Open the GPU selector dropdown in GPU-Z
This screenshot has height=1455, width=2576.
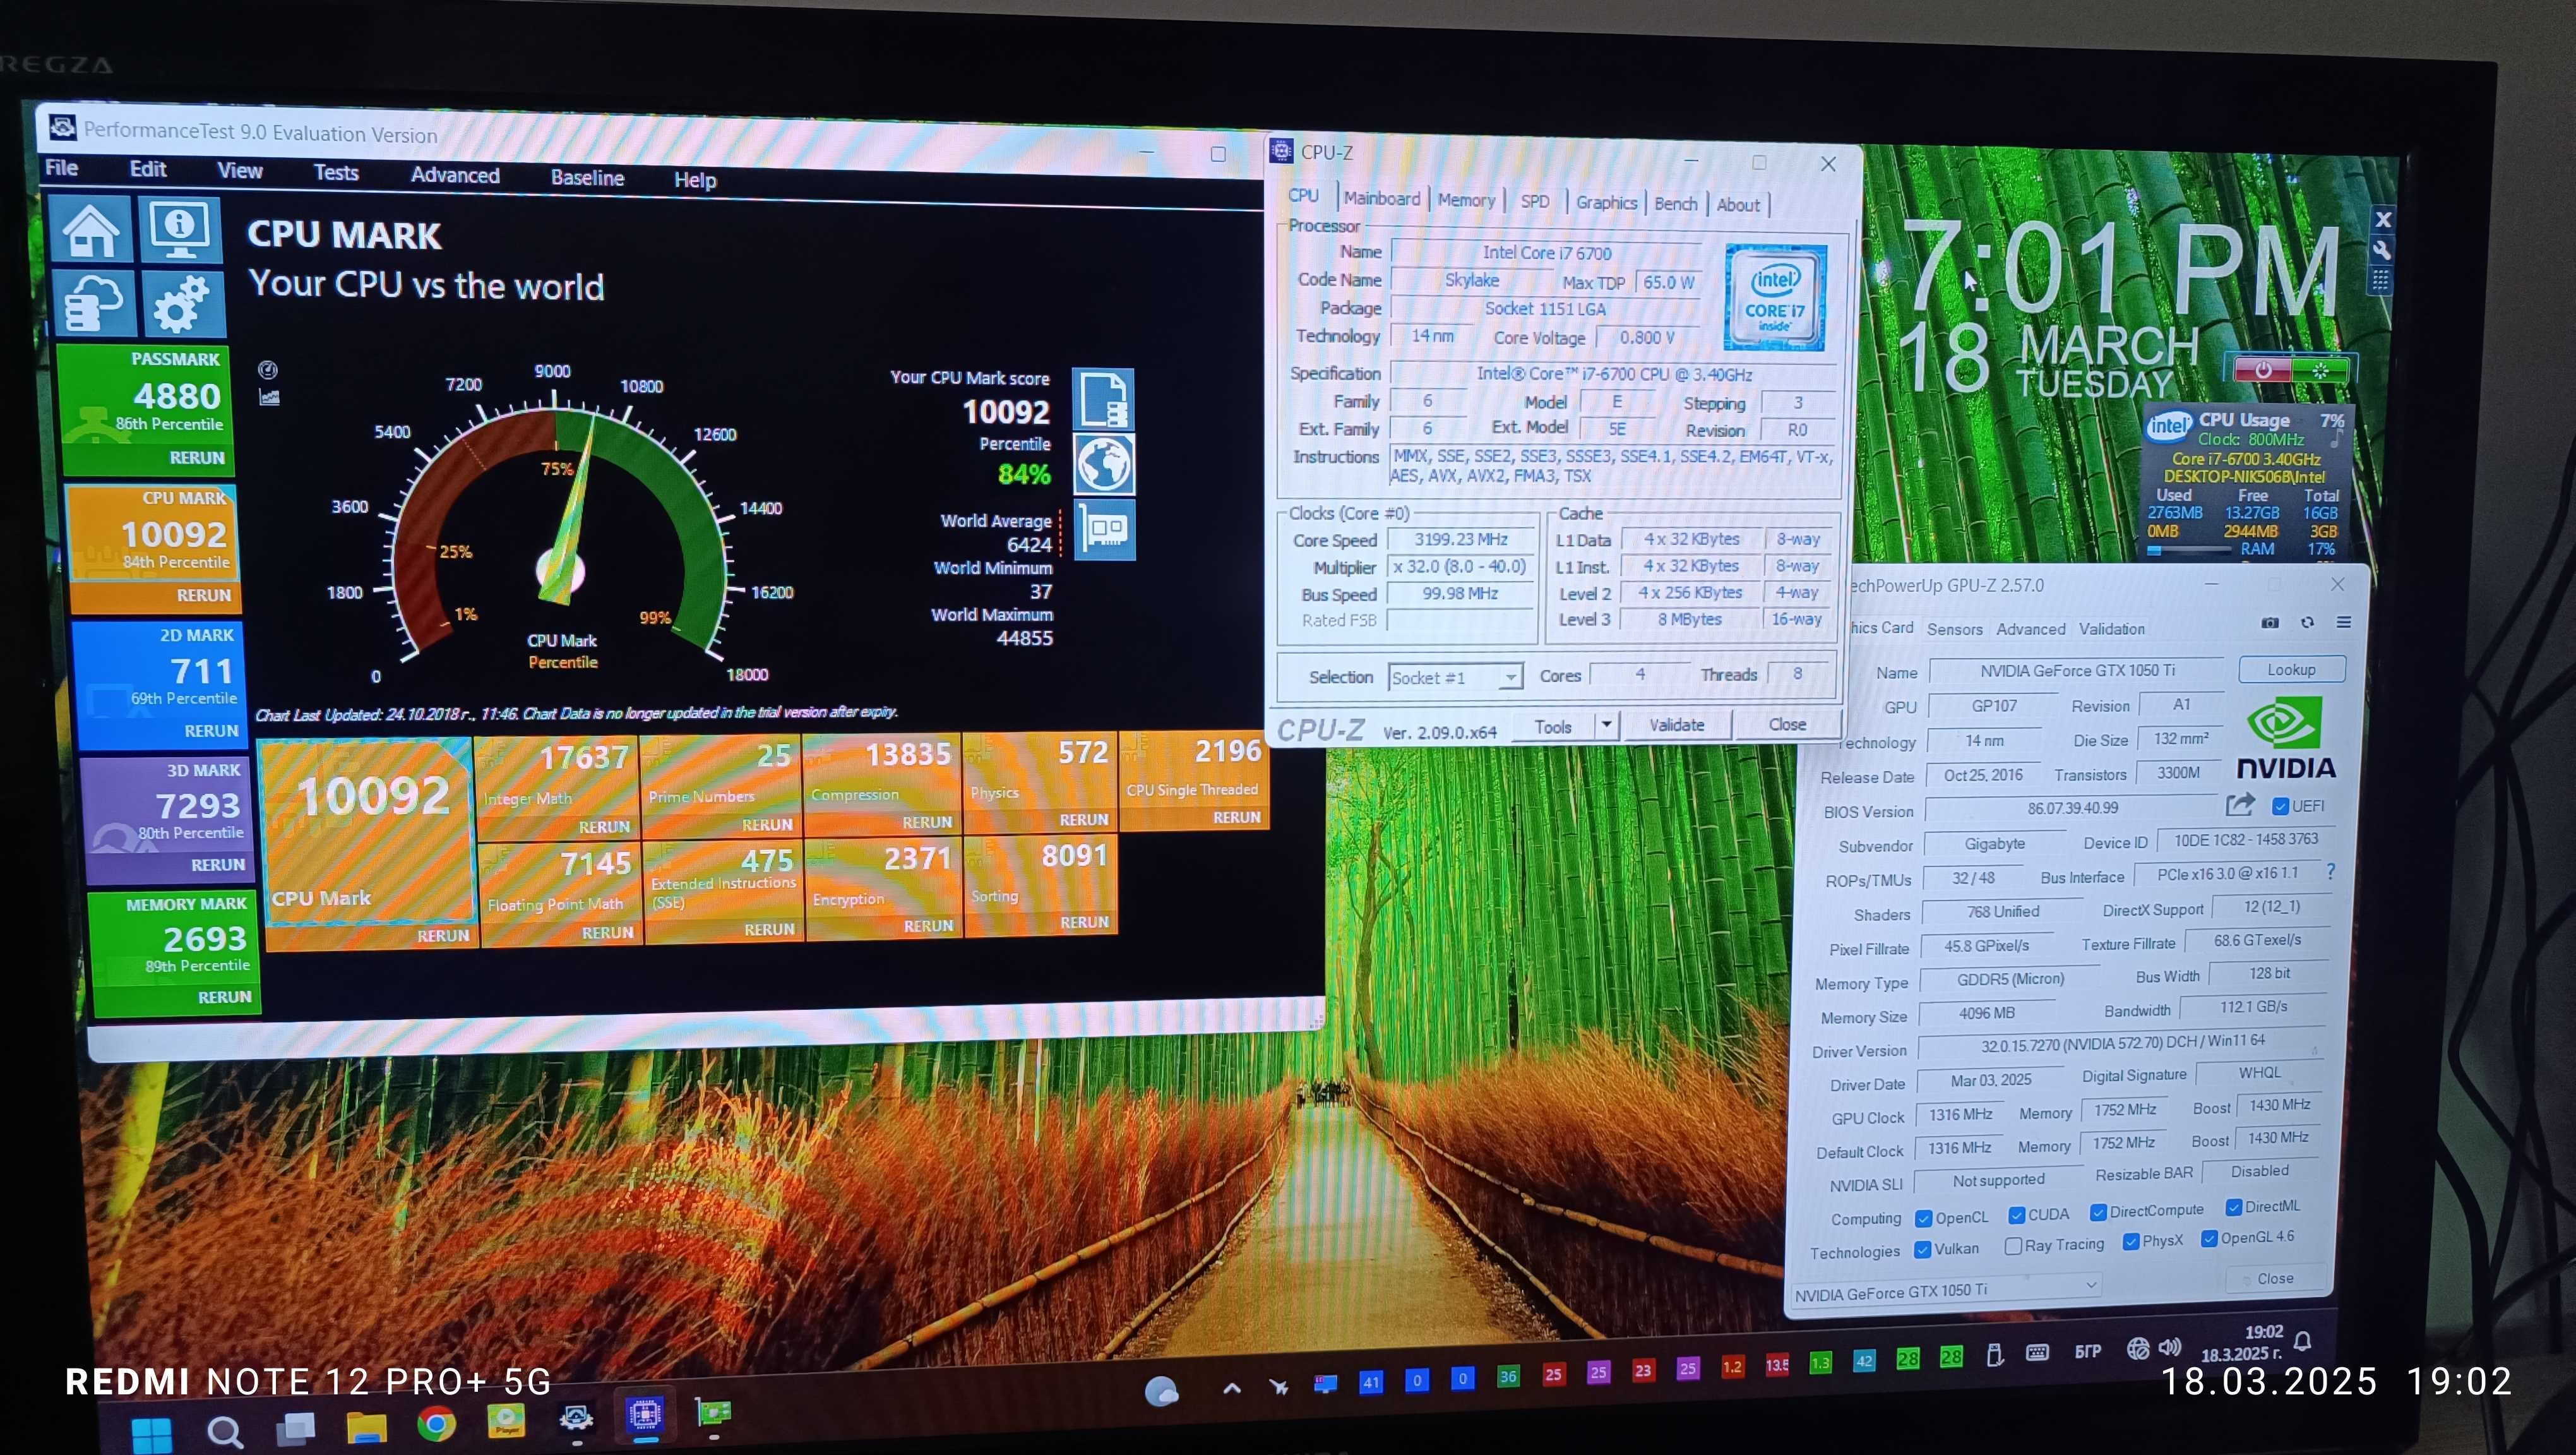pyautogui.click(x=1946, y=1291)
